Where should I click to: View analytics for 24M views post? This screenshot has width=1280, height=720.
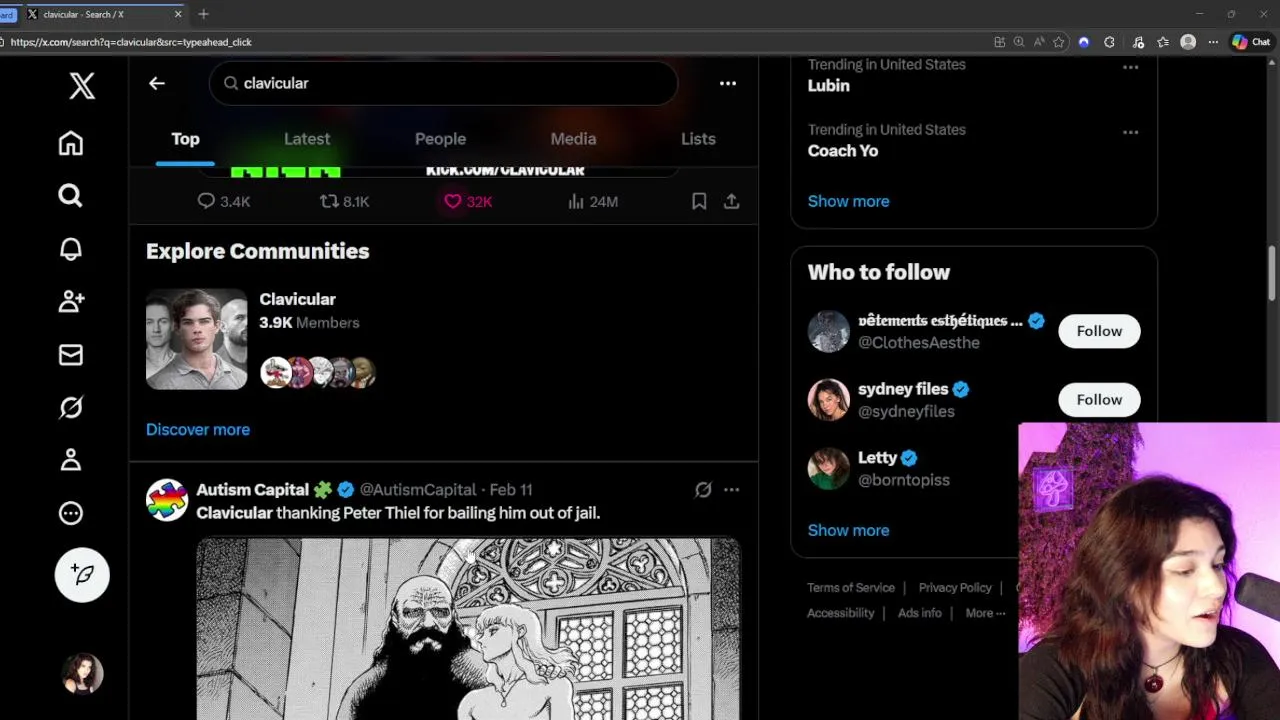coord(593,201)
